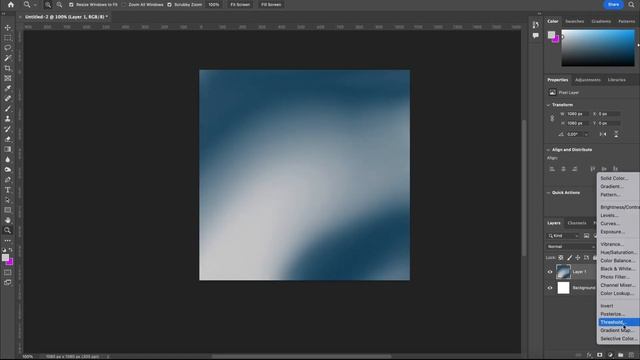
Task: Switch to the Swatches tab
Action: tap(574, 21)
